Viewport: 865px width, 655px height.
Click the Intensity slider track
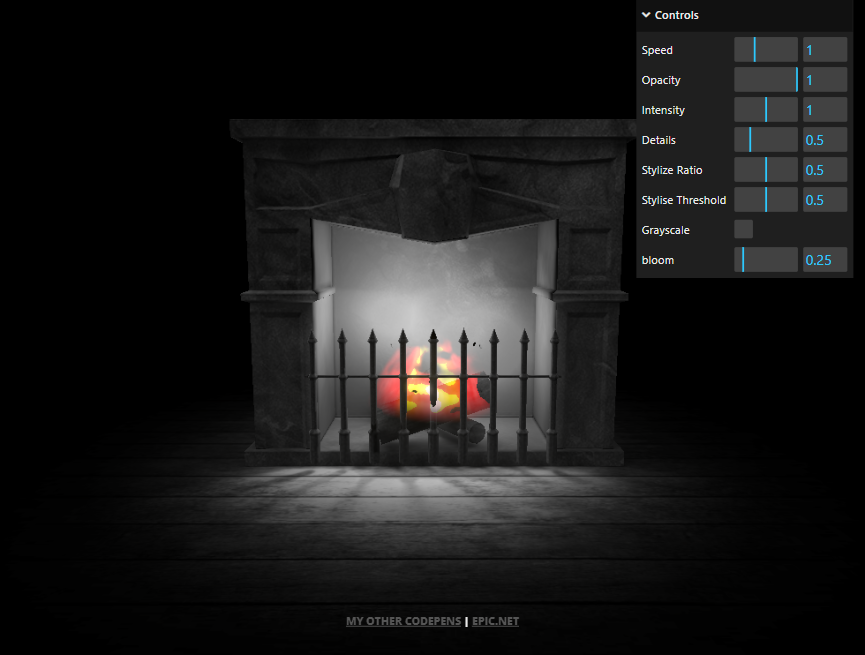766,110
